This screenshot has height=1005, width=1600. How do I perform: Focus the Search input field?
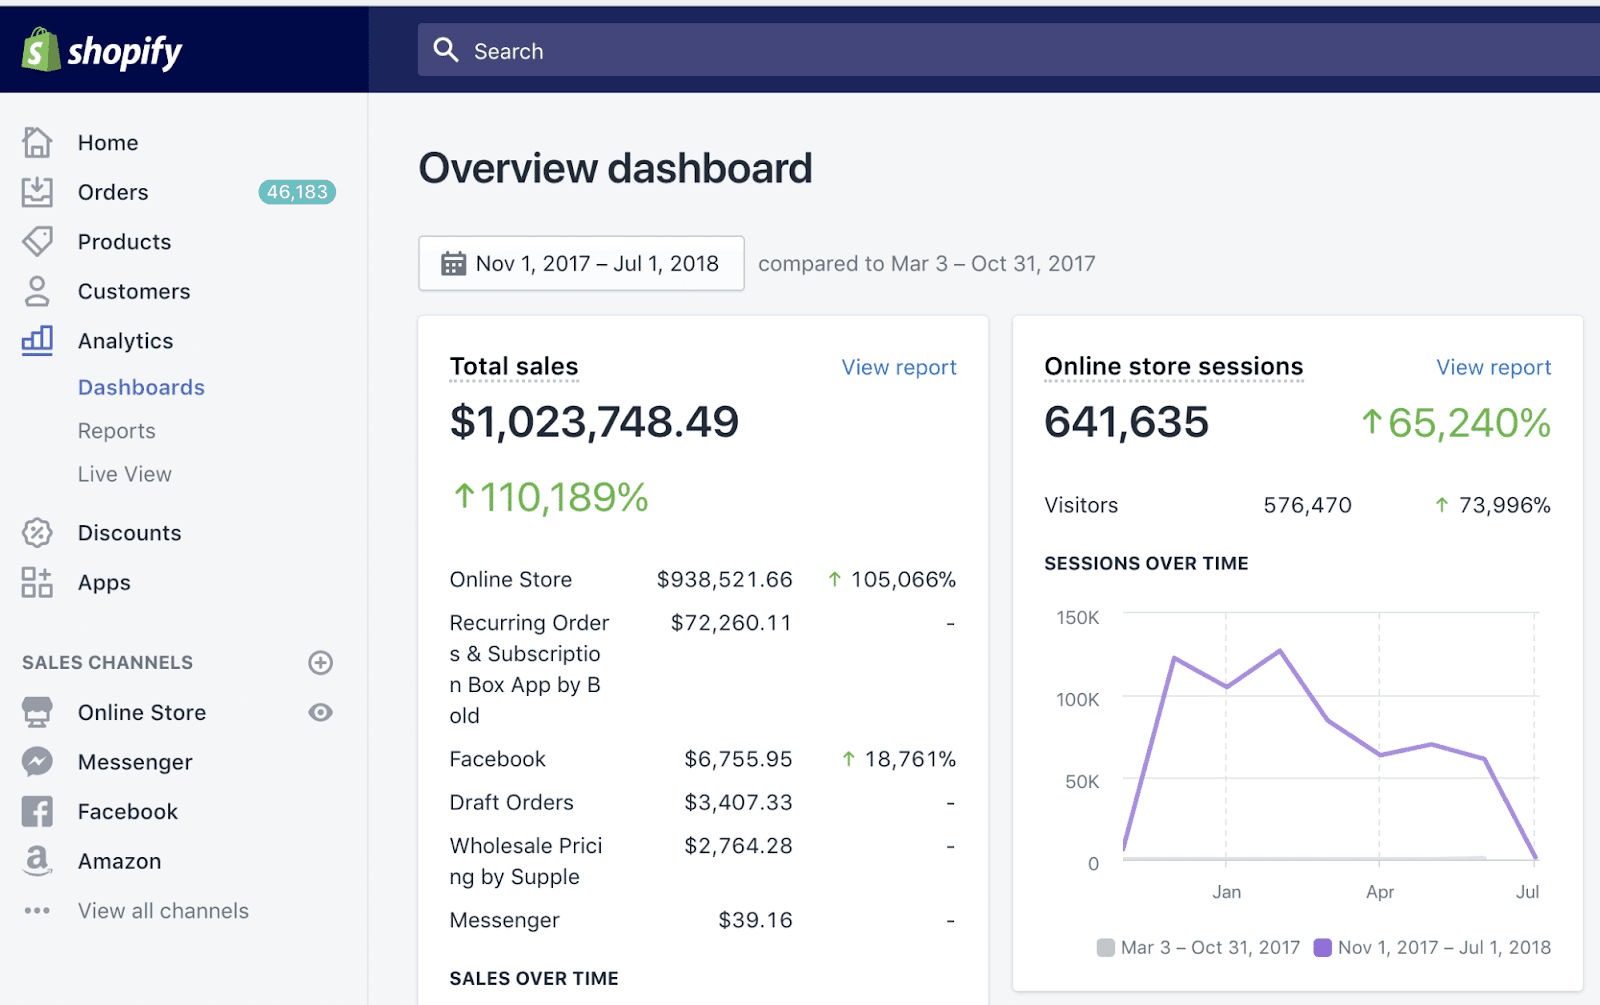pos(1009,50)
